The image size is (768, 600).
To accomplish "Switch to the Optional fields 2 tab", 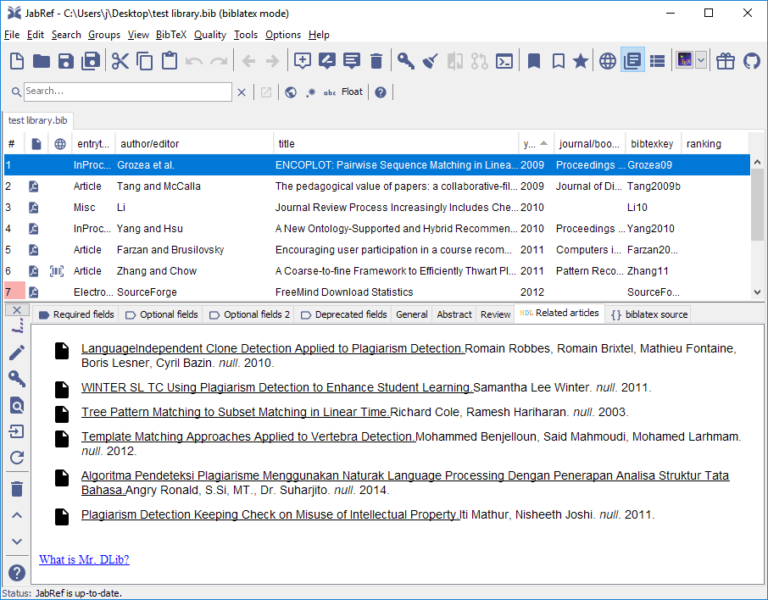I will click(x=249, y=314).
